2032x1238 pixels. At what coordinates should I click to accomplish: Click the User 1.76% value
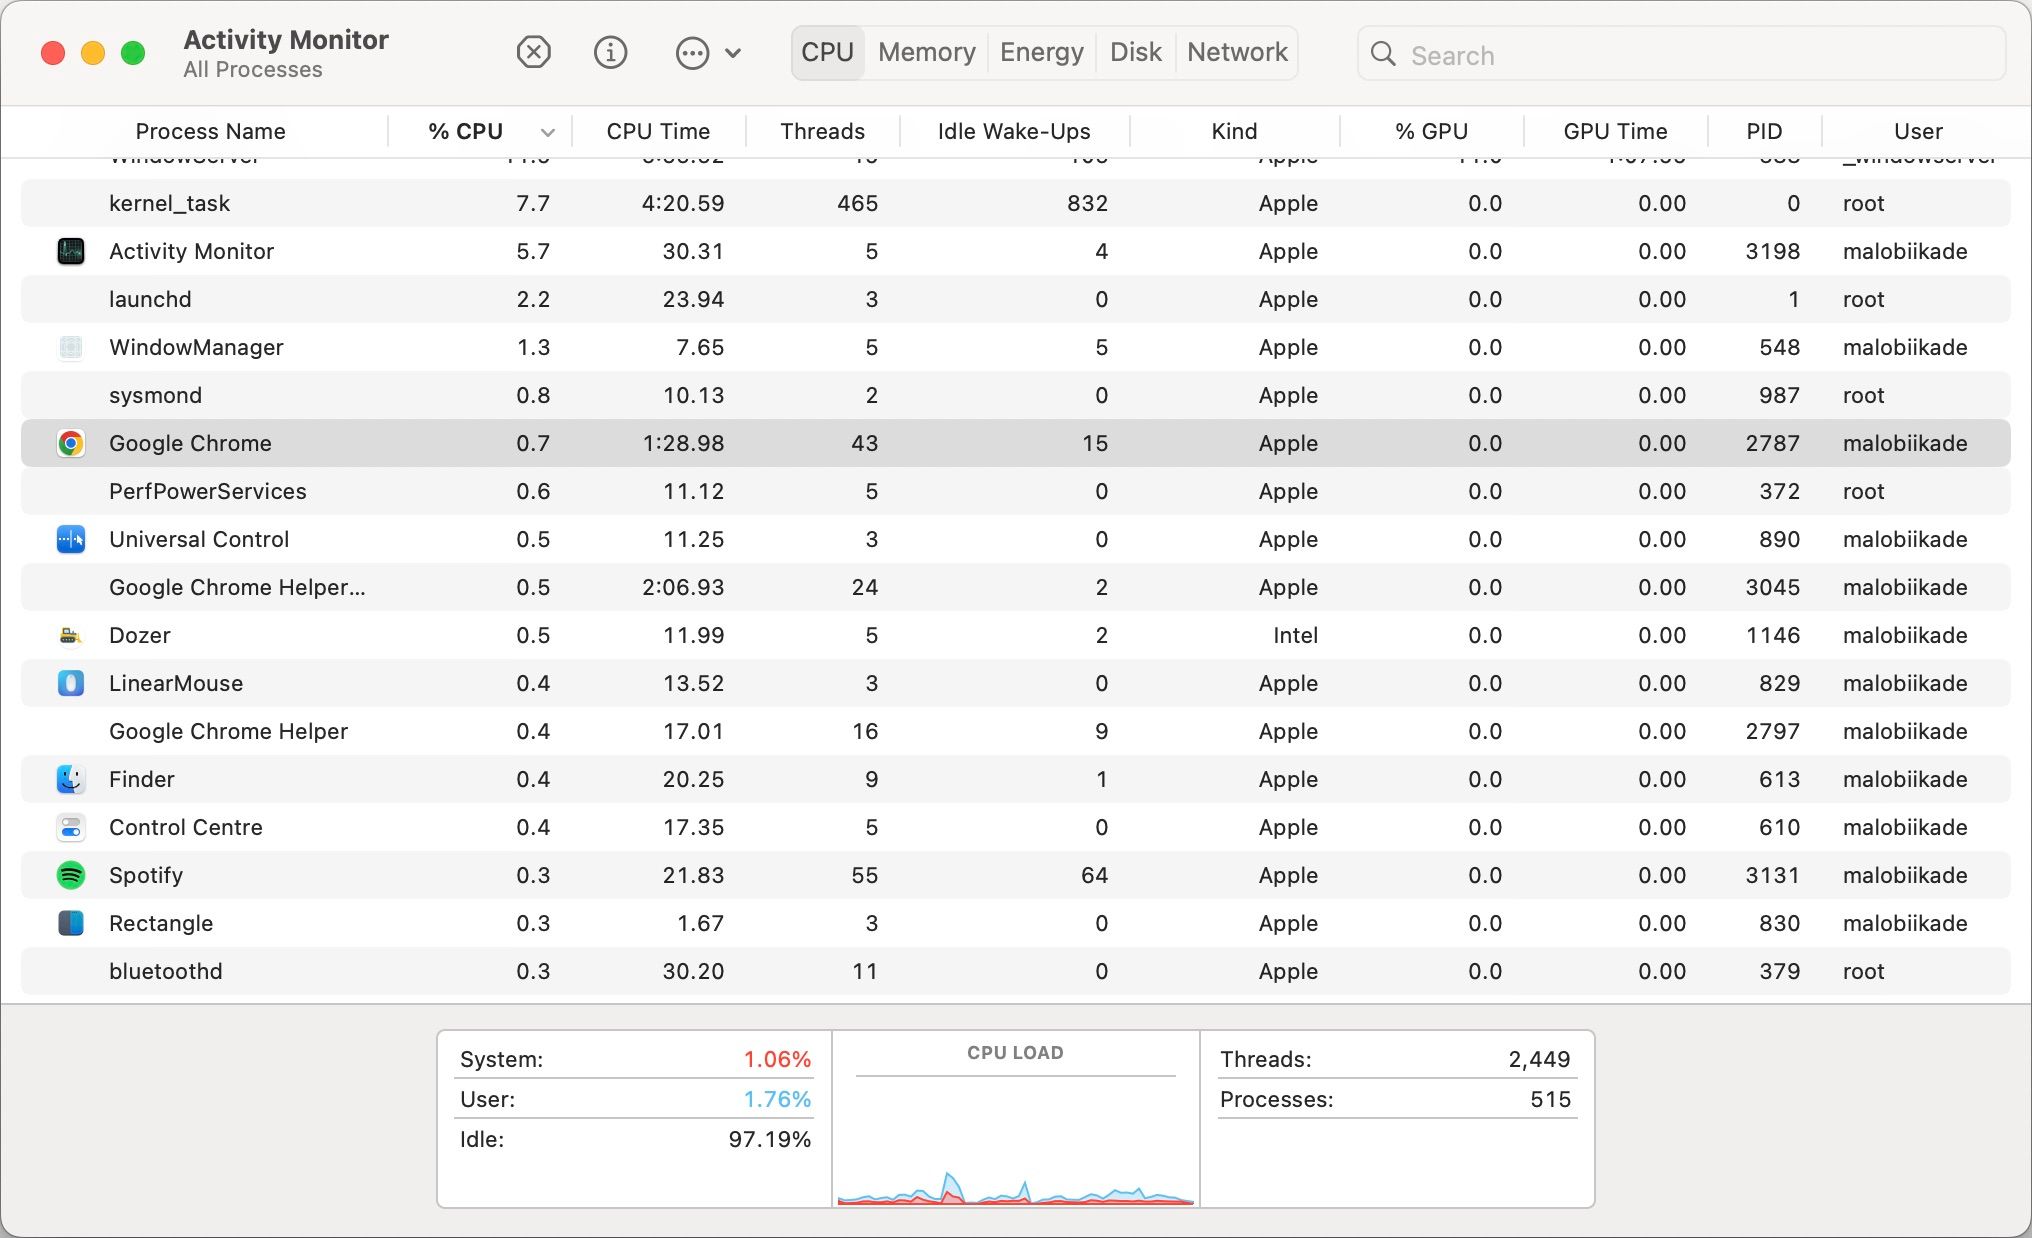pyautogui.click(x=777, y=1099)
